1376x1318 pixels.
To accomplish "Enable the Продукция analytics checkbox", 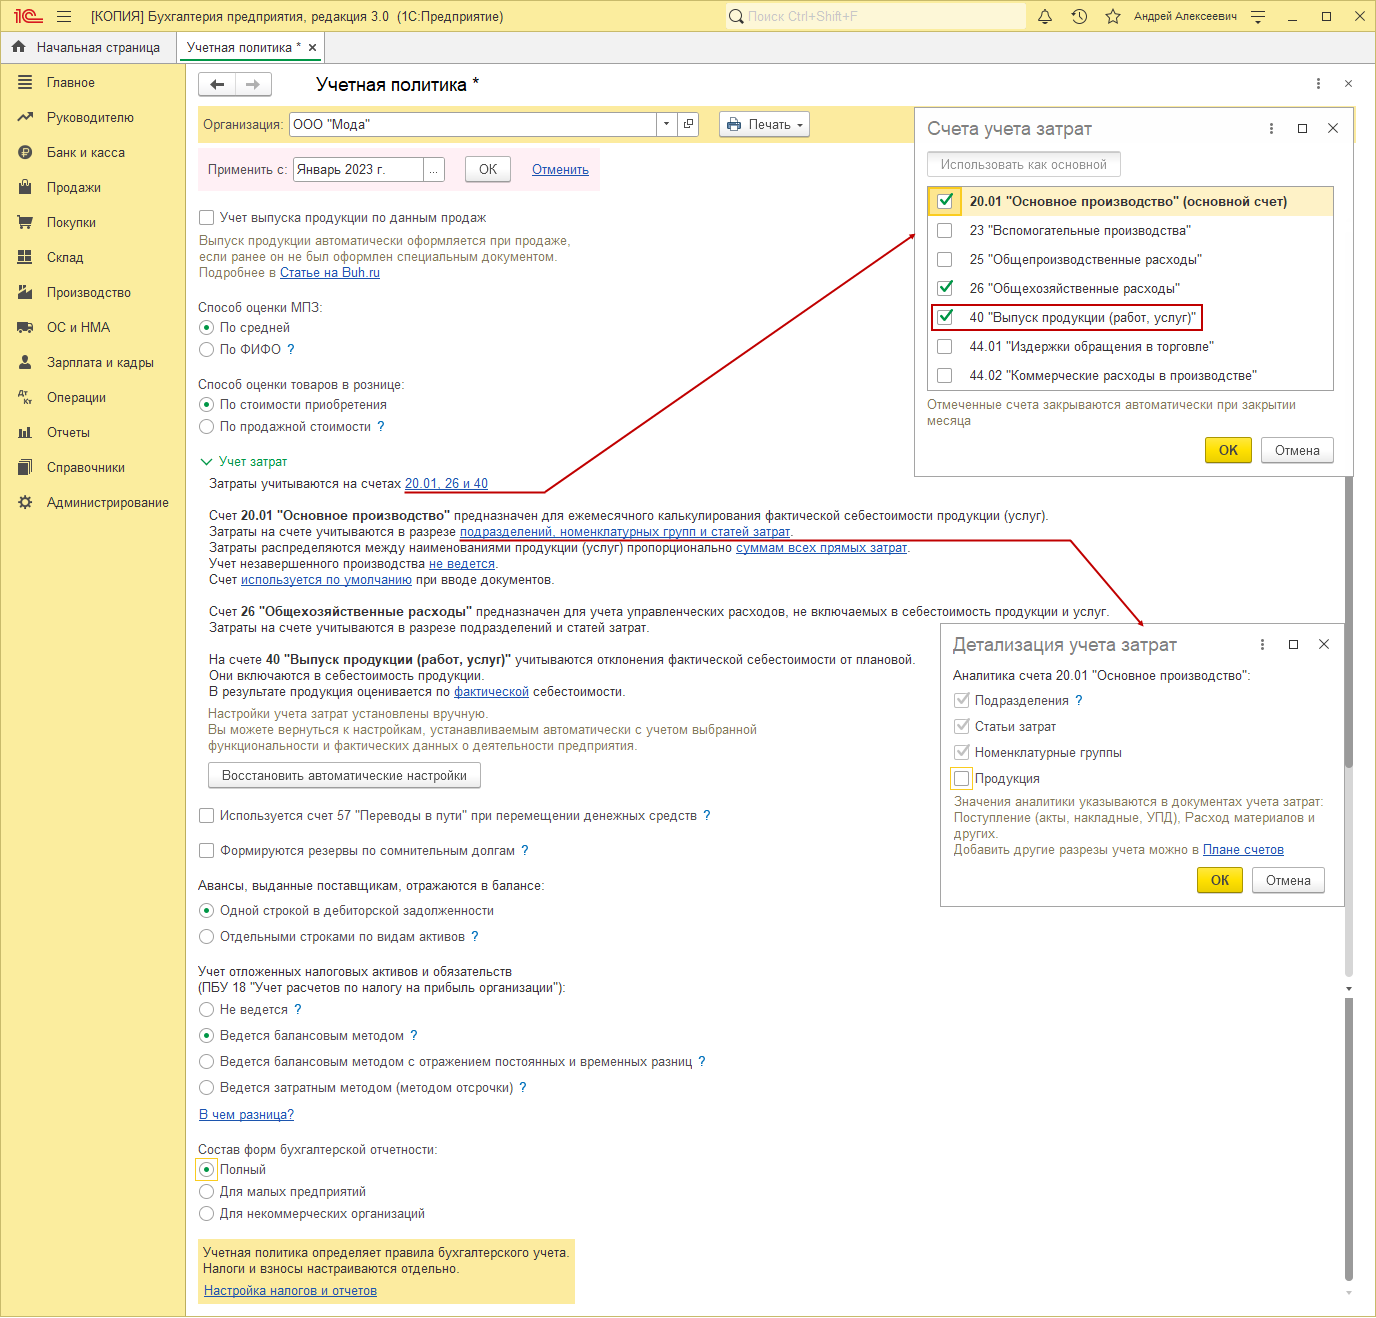I will coord(962,778).
